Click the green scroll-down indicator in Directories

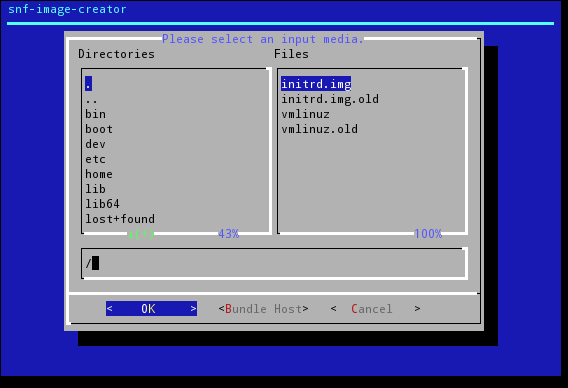(x=141, y=234)
